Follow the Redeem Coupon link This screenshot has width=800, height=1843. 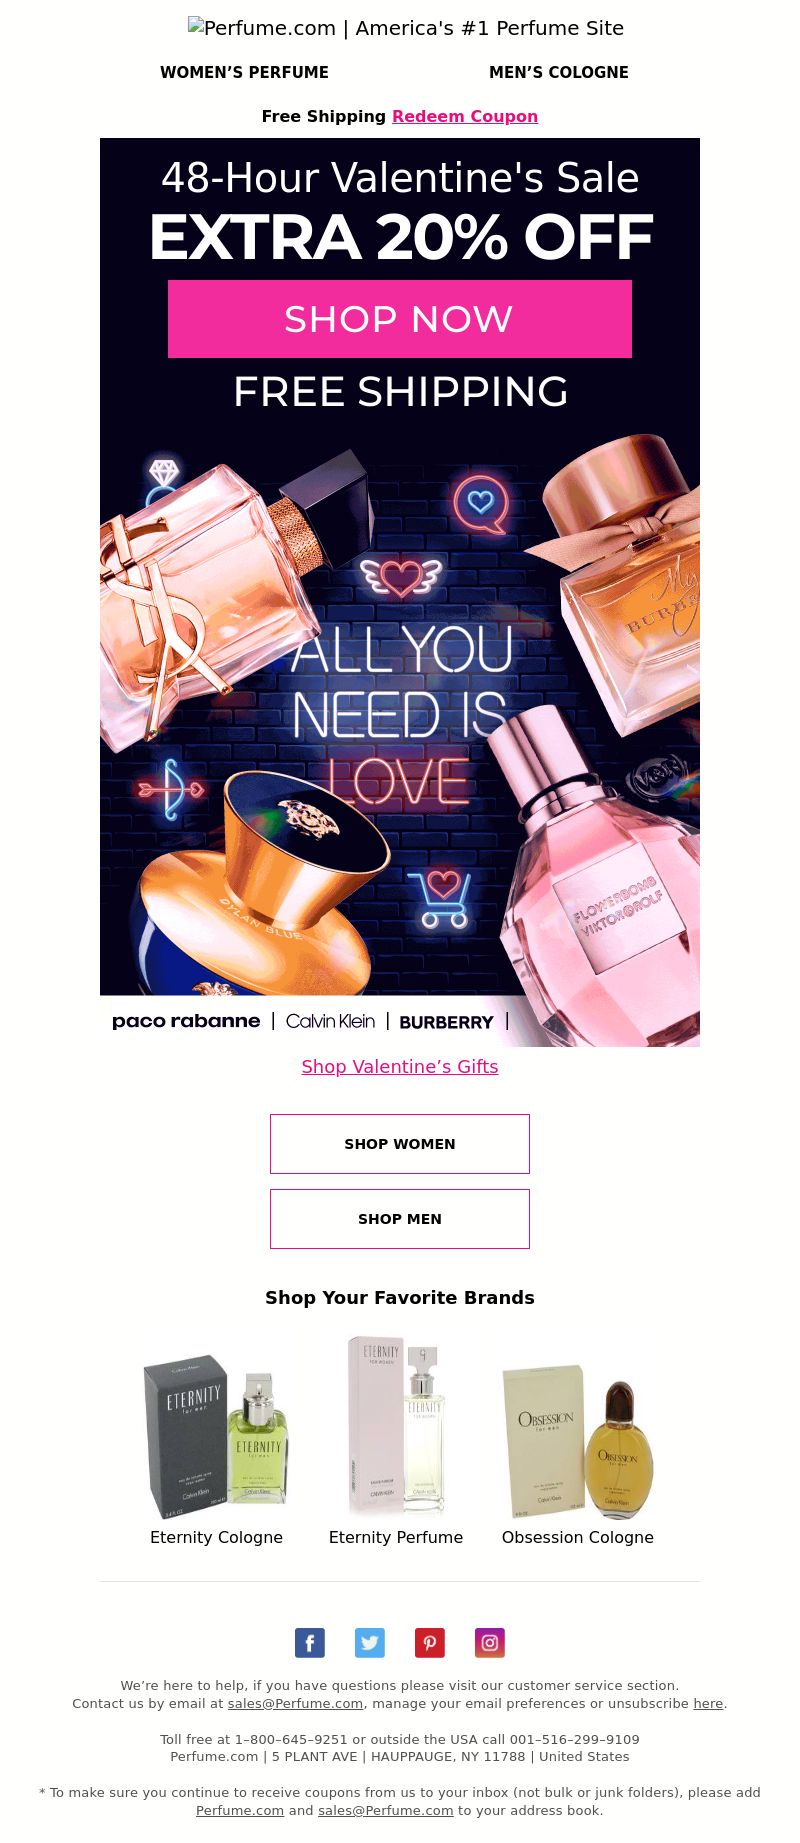click(465, 116)
